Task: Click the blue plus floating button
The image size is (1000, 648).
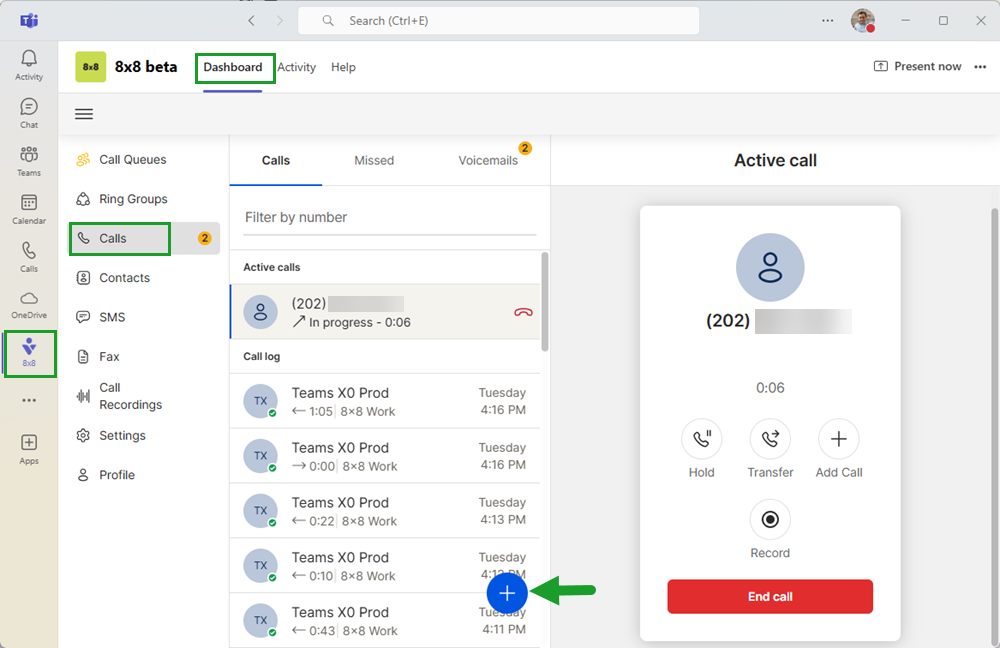Action: point(507,593)
